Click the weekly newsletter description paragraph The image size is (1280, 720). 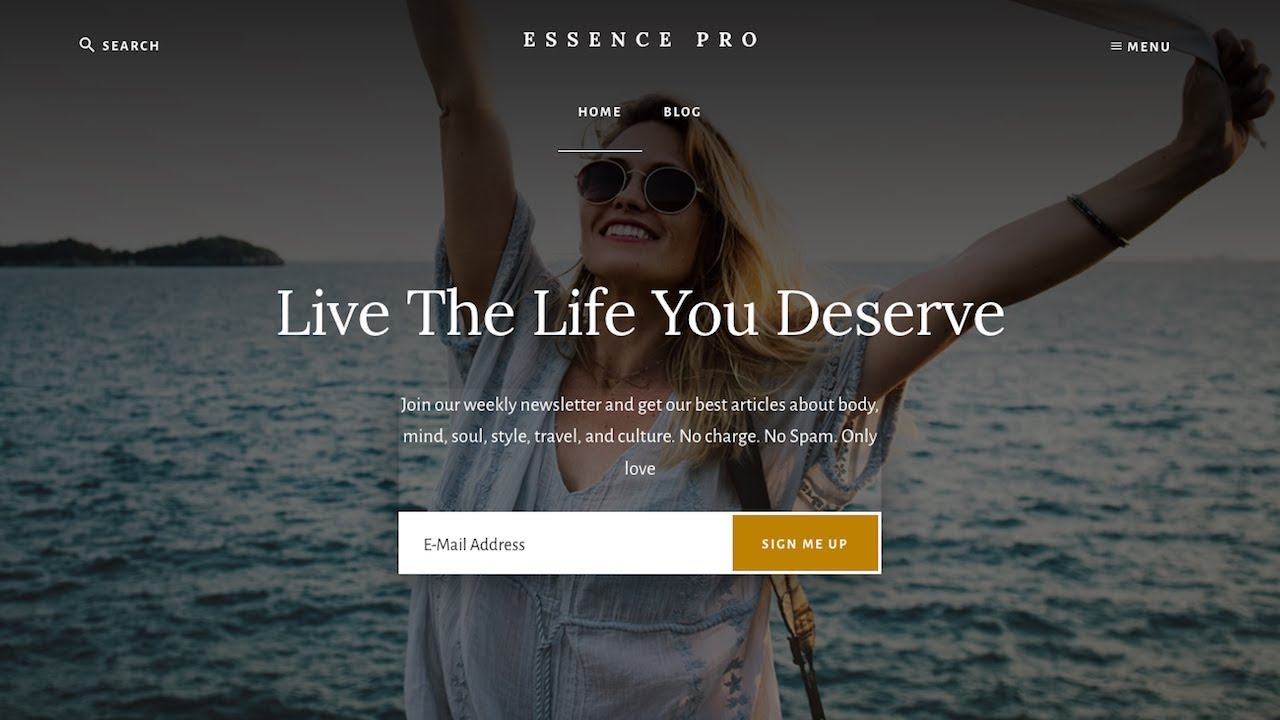(x=640, y=436)
